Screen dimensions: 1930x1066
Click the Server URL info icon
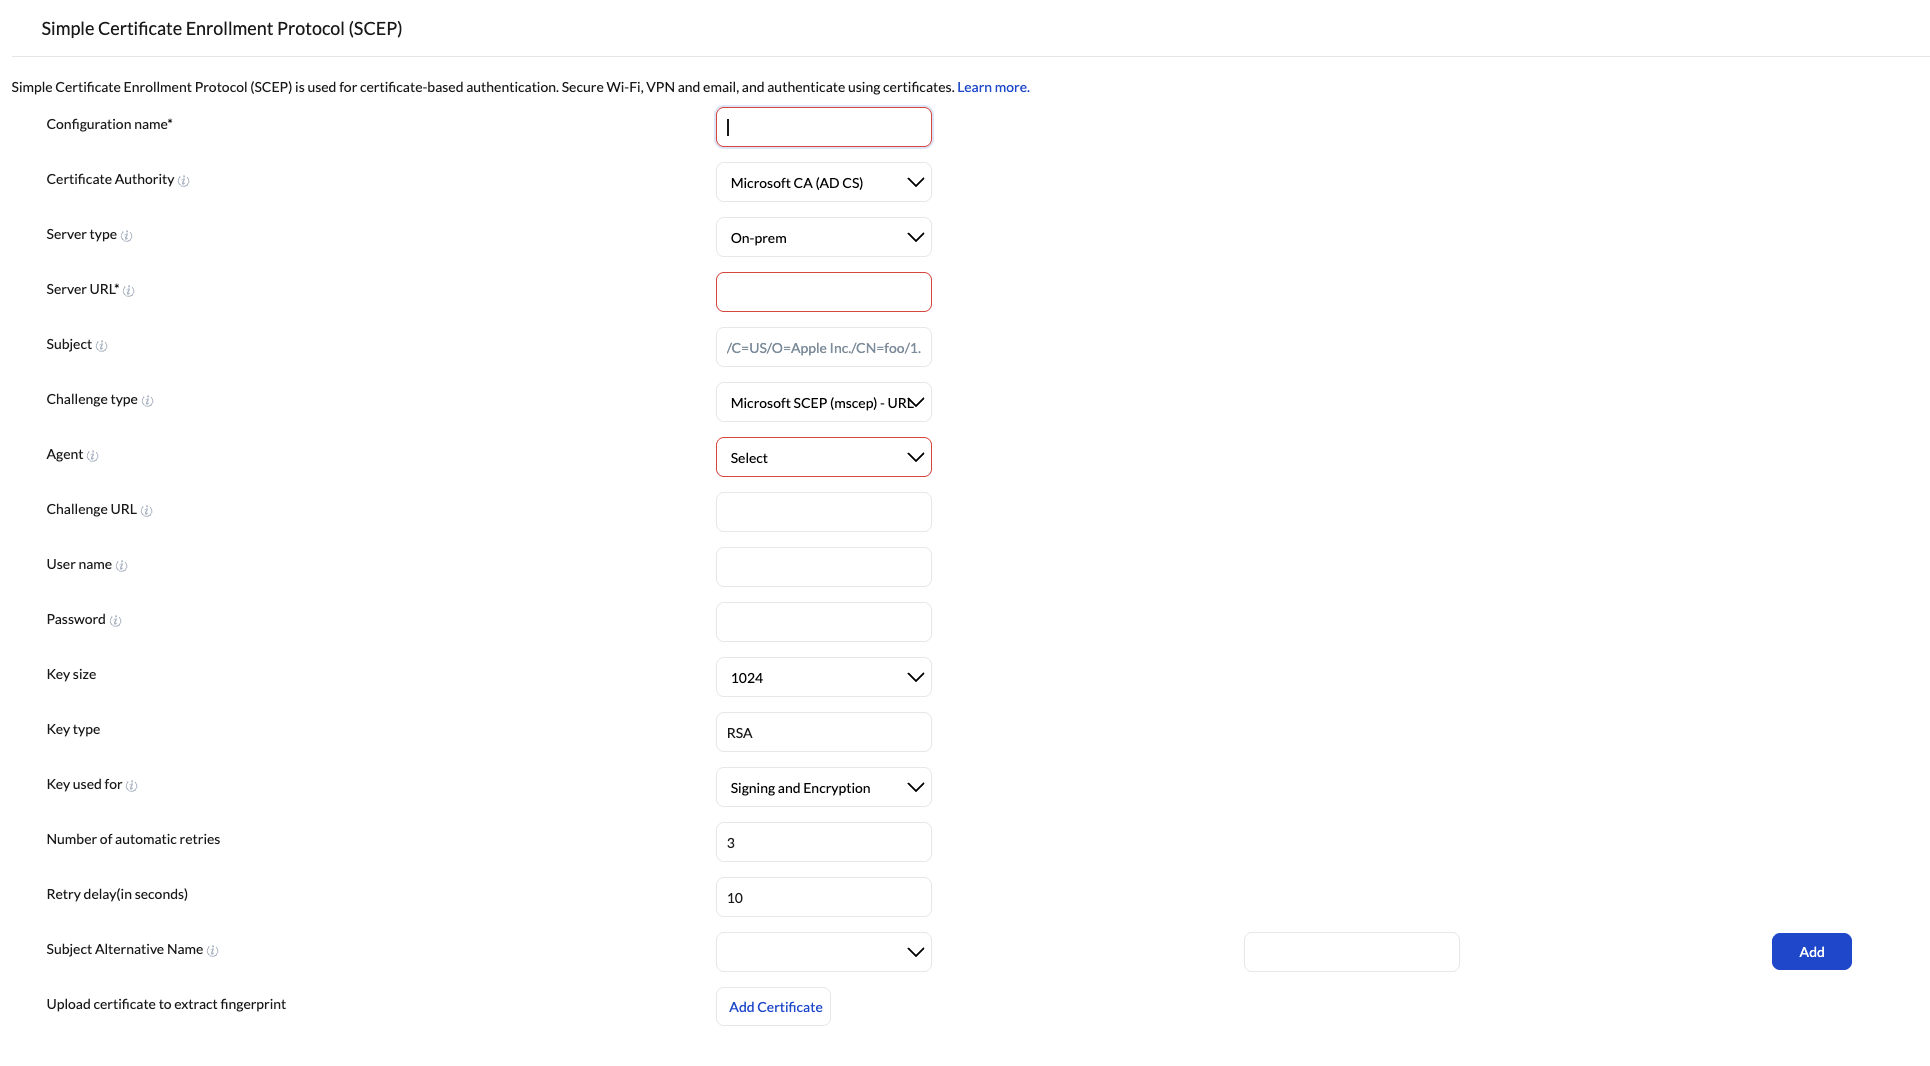(x=128, y=291)
